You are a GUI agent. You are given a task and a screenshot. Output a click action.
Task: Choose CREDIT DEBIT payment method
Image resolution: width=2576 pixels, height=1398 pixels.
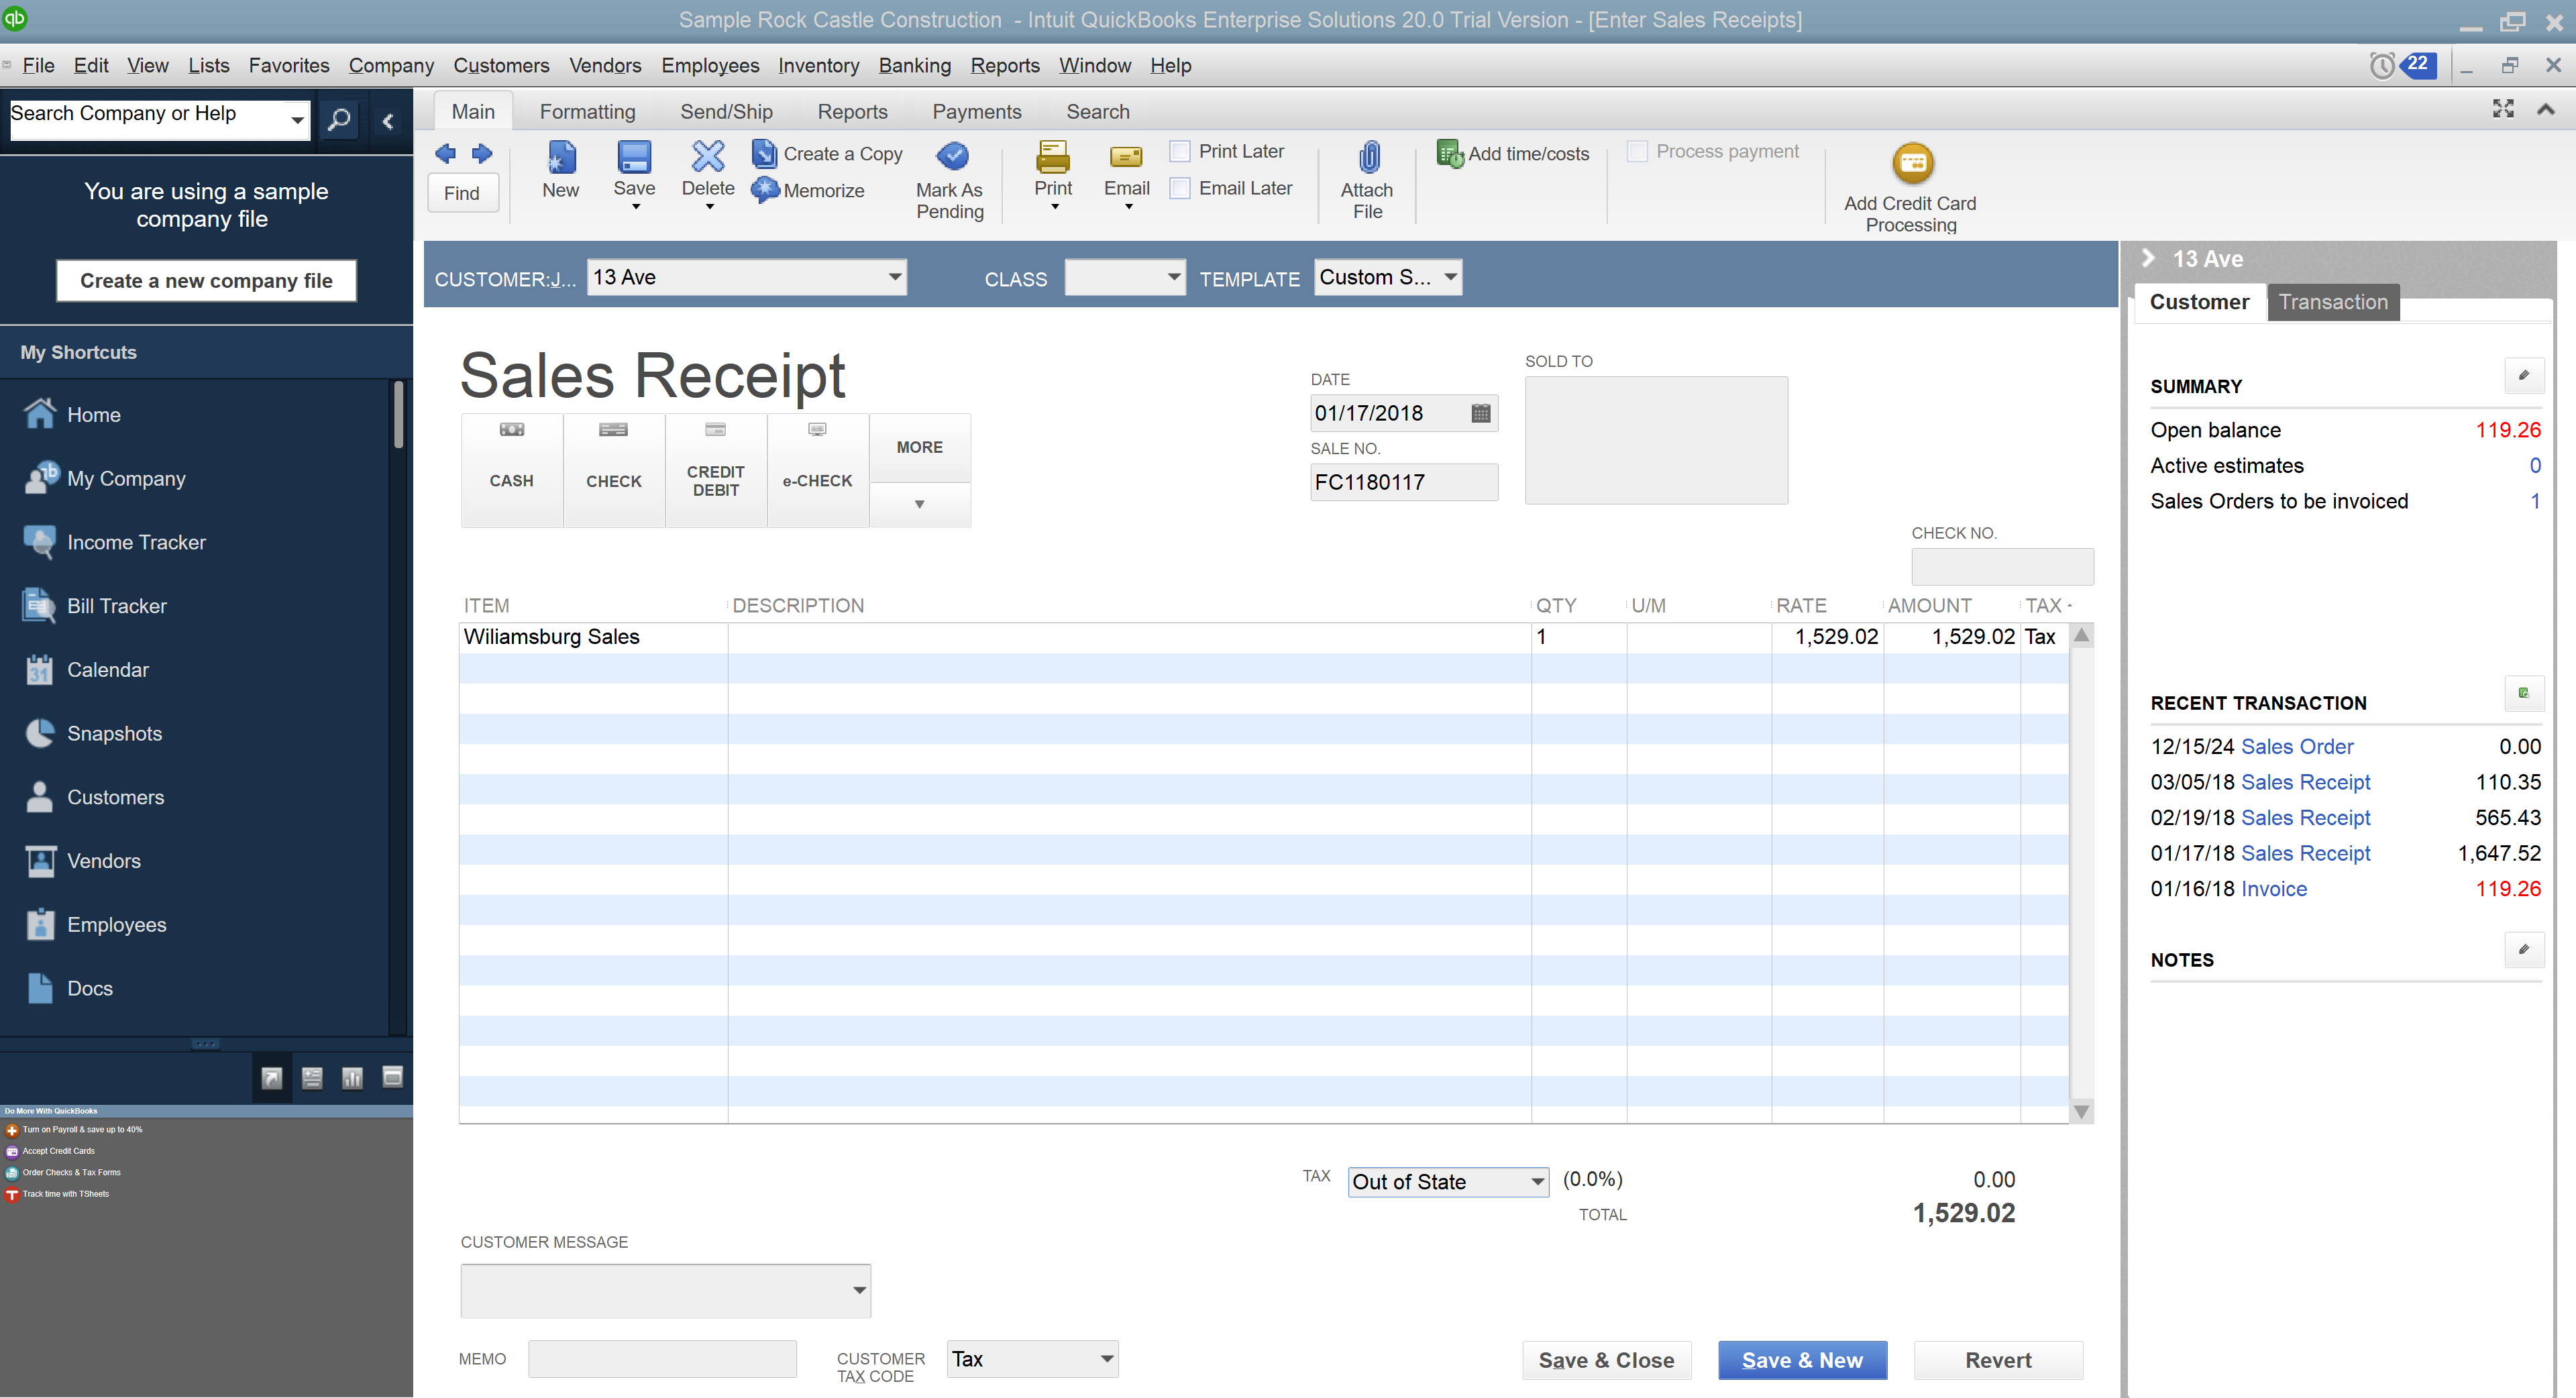click(716, 470)
